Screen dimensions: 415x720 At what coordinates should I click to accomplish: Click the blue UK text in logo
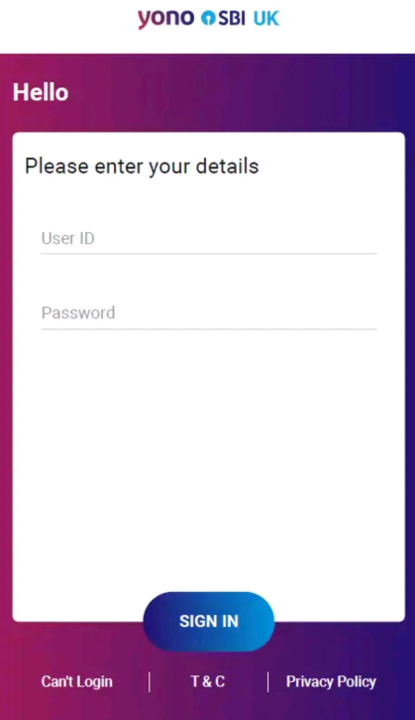[266, 18]
